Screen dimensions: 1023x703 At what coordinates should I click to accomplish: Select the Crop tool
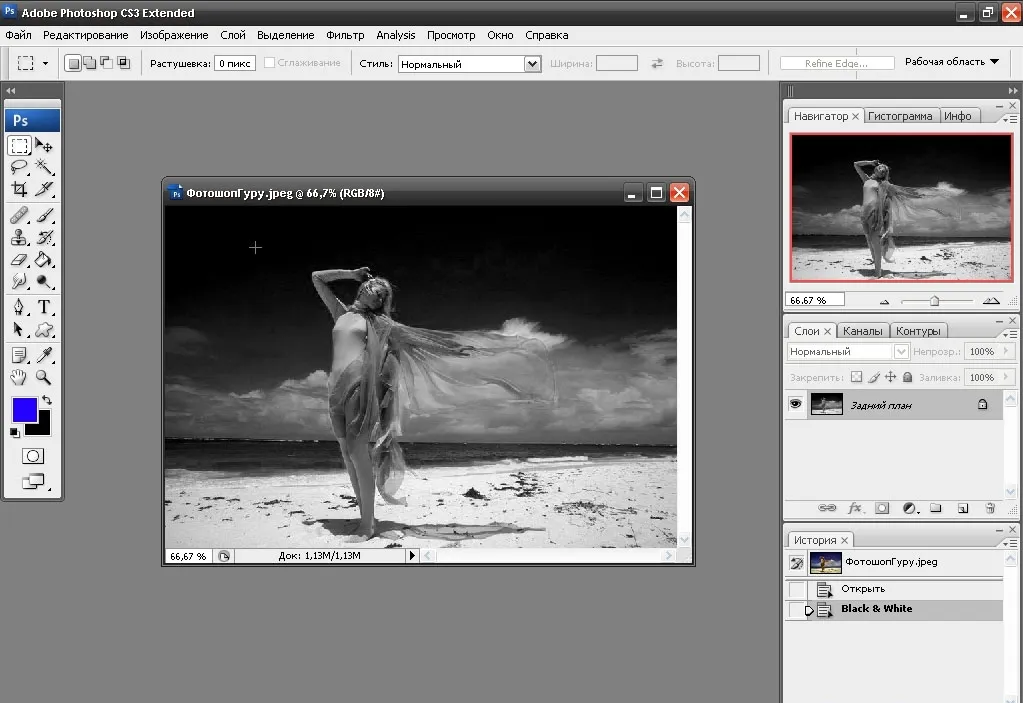click(x=20, y=189)
